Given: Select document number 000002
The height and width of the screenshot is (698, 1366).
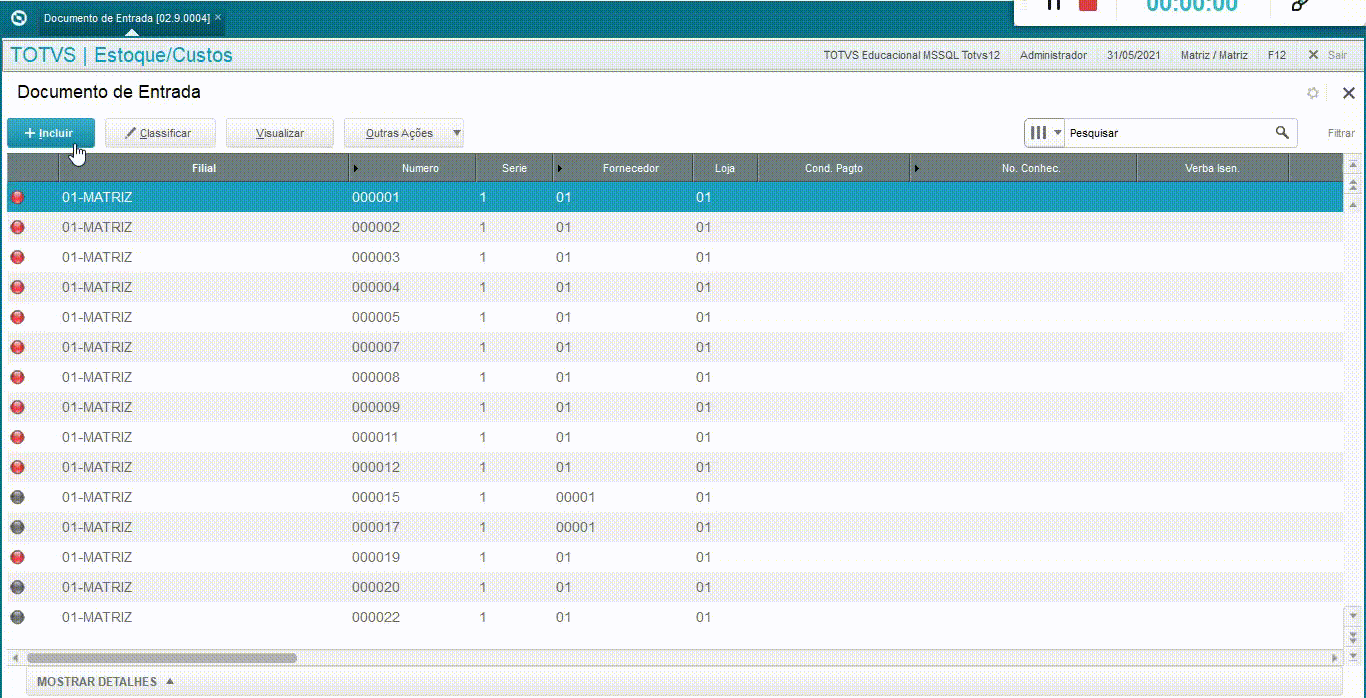Looking at the screenshot, I should coord(376,227).
